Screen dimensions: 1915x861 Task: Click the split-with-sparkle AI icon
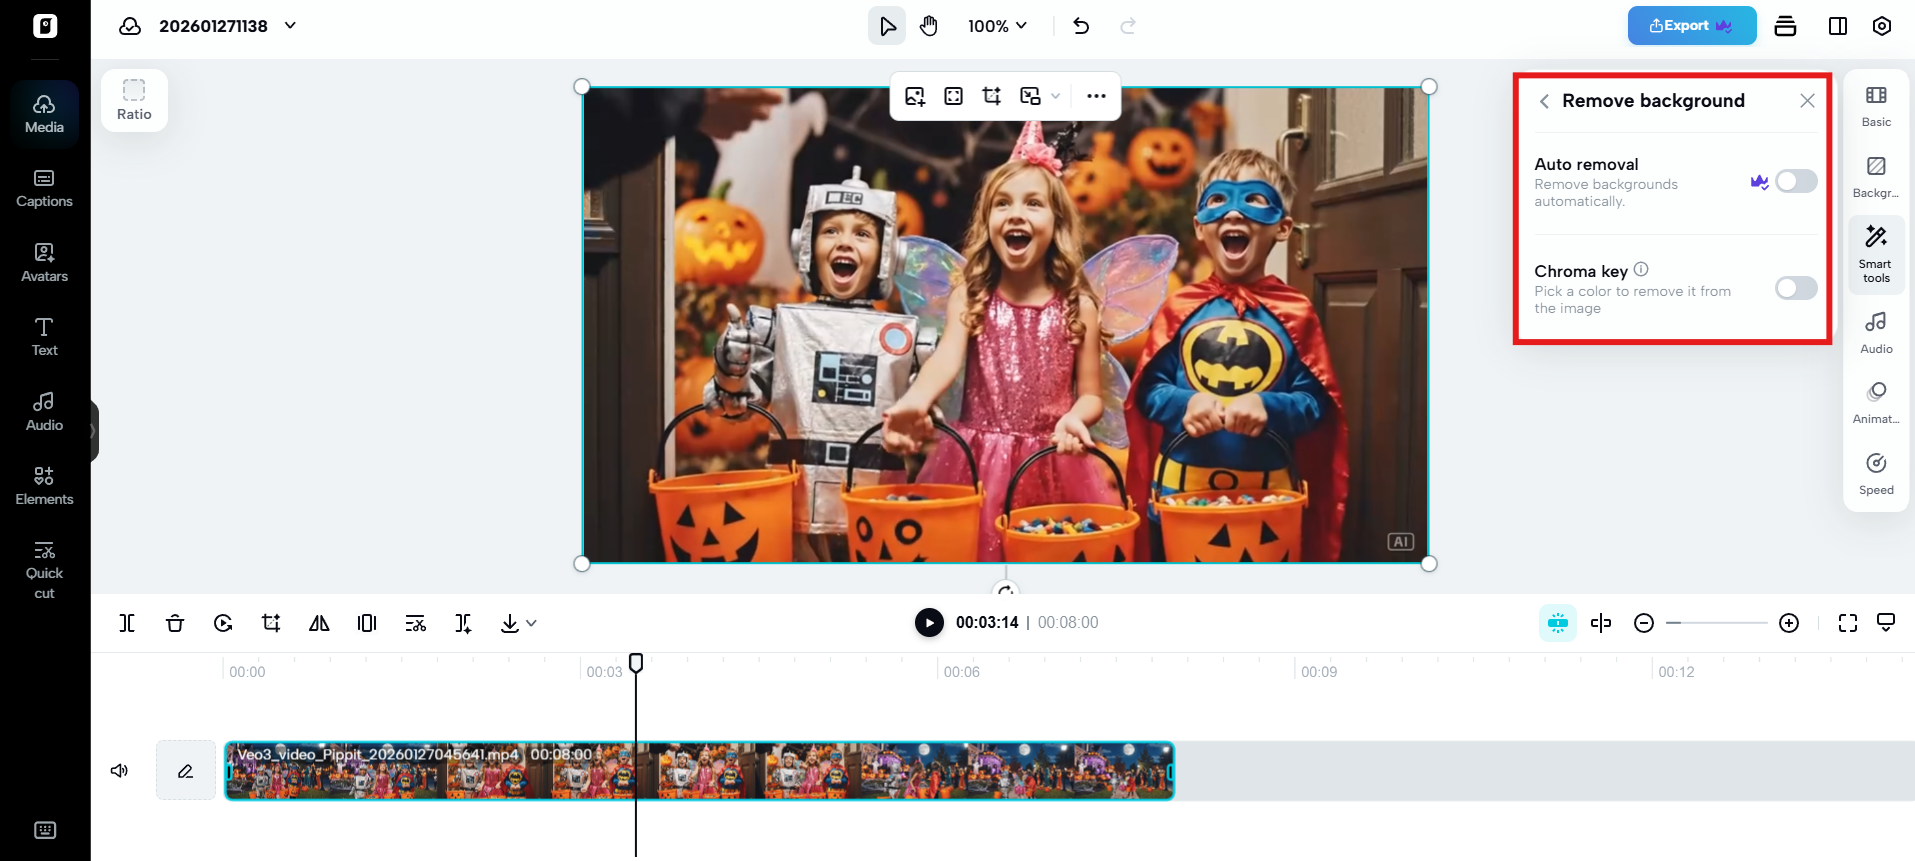[463, 623]
